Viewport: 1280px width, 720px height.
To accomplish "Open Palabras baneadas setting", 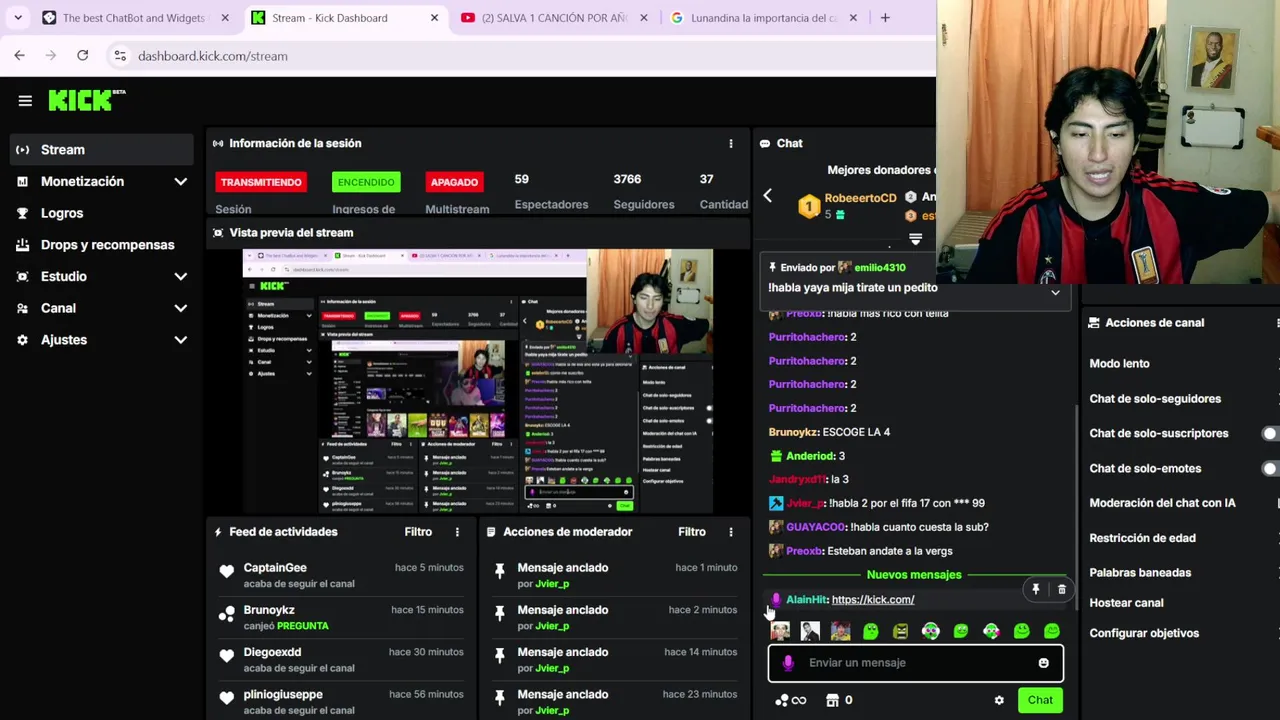I will pyautogui.click(x=1140, y=573).
